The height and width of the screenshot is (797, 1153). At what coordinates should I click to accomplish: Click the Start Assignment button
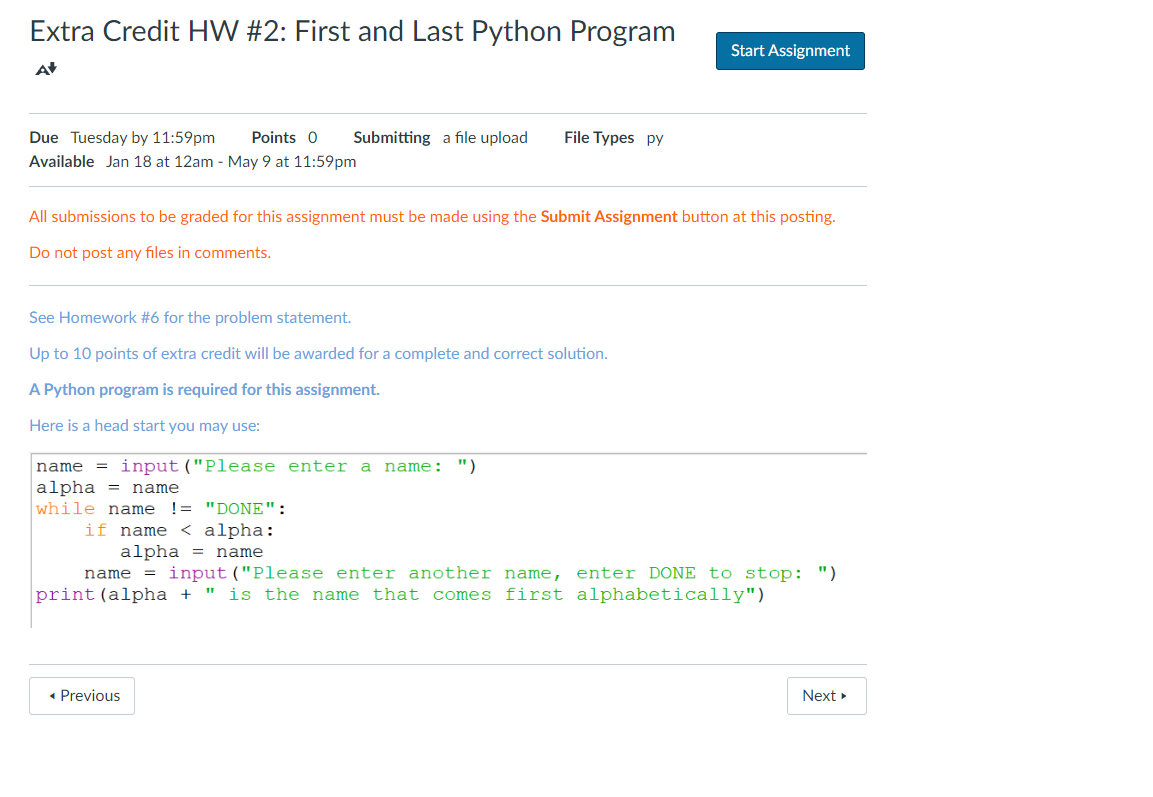click(790, 50)
